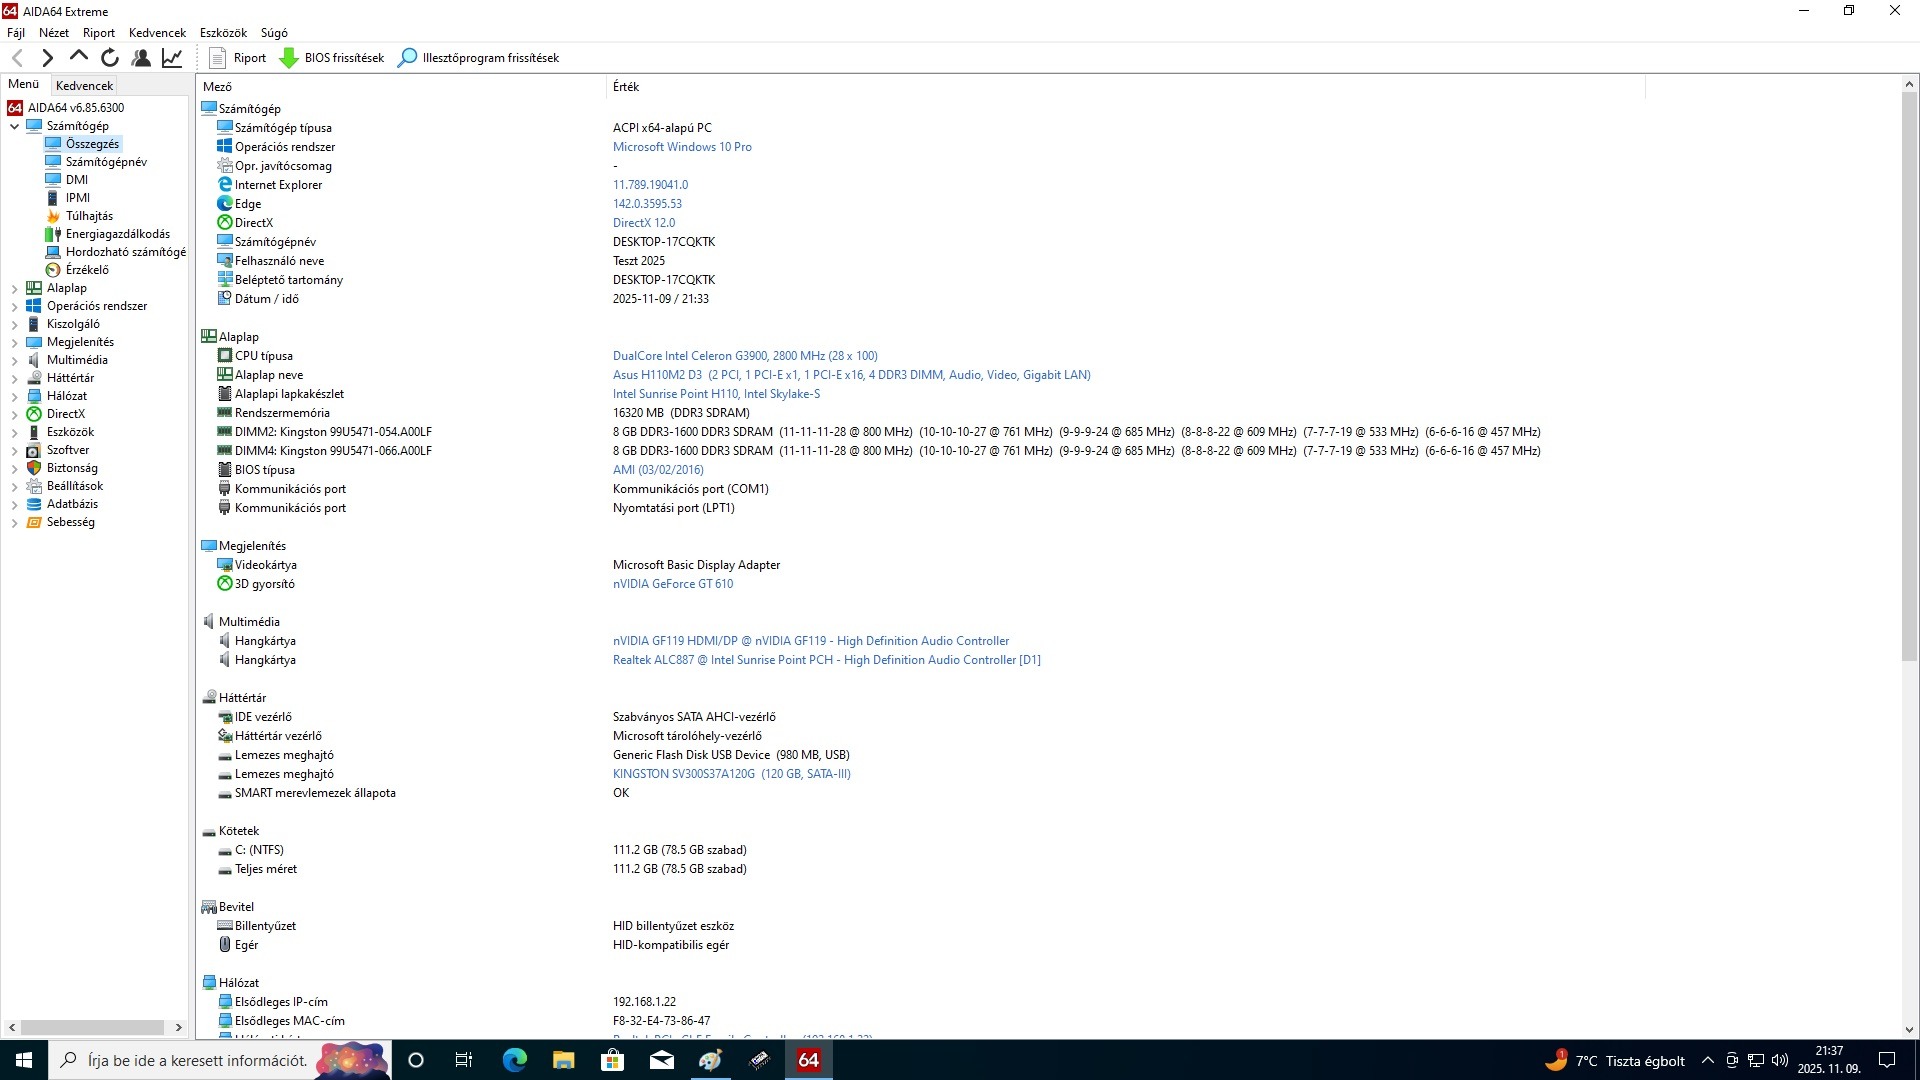1920x1080 pixels.
Task: Open the Microsoft Windows 10 Pro link
Action: point(682,147)
